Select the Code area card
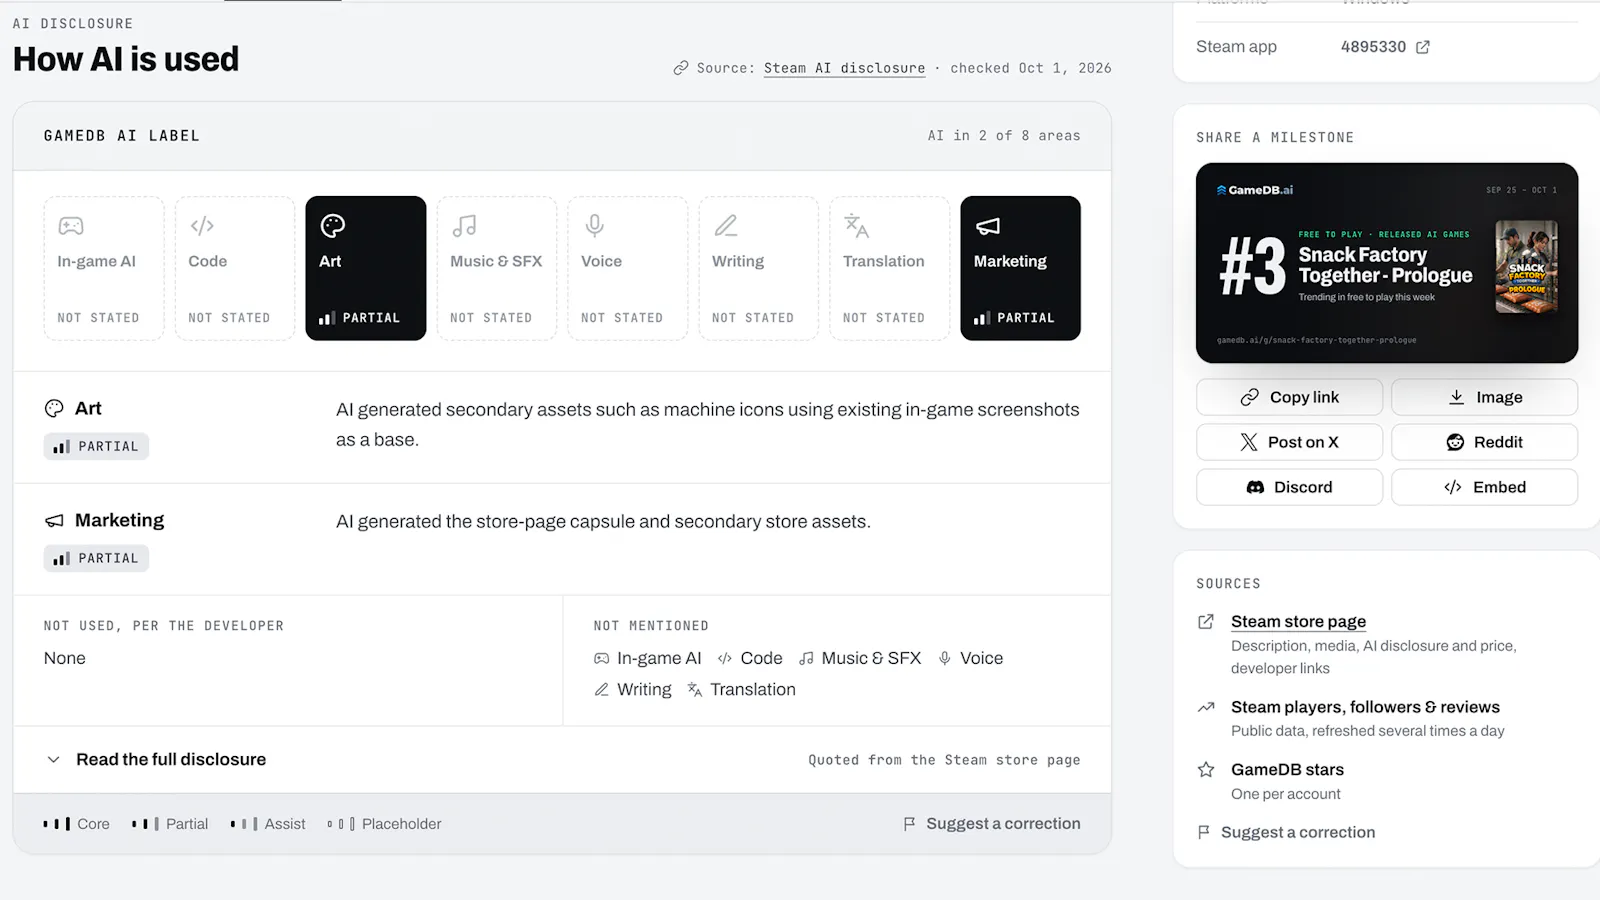1600x900 pixels. [235, 268]
